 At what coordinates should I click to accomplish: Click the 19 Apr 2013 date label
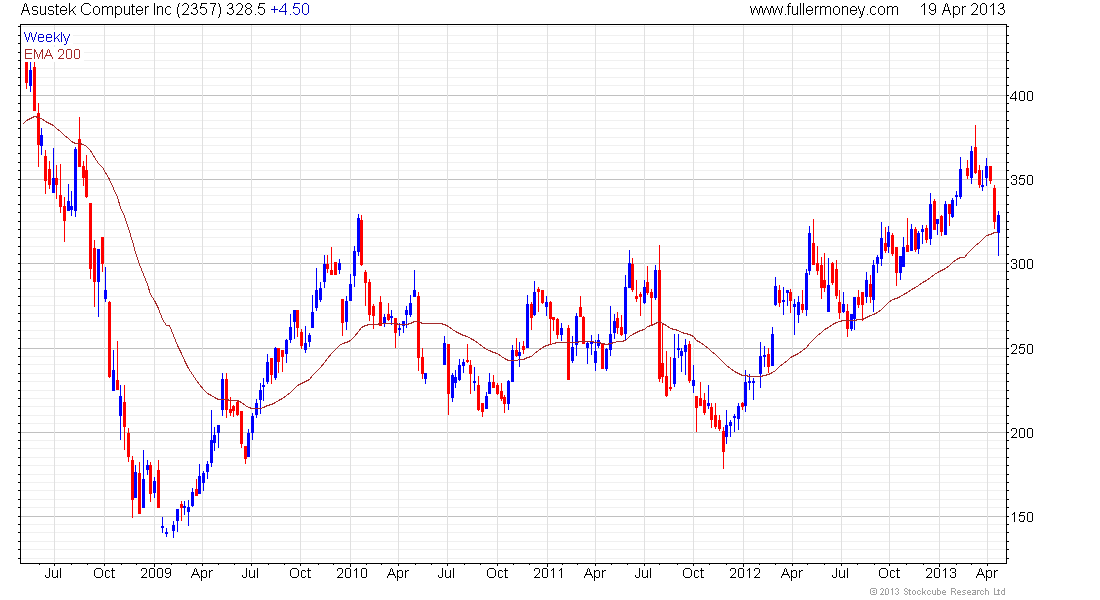coord(962,10)
